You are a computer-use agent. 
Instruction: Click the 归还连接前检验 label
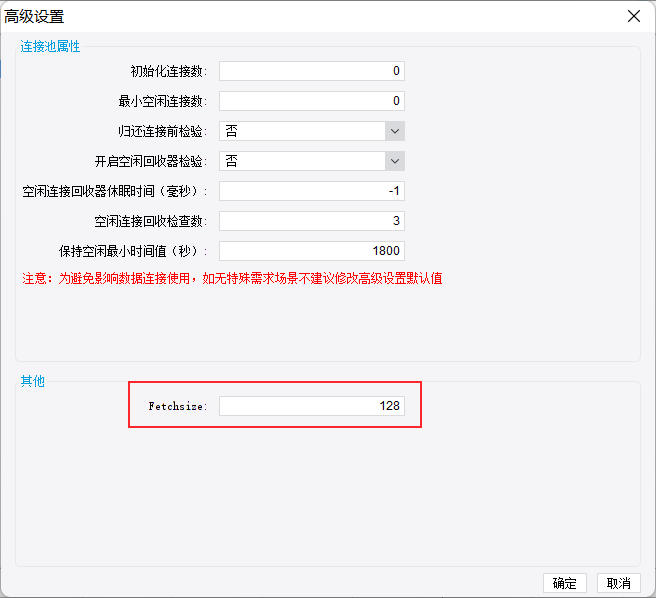(x=163, y=131)
